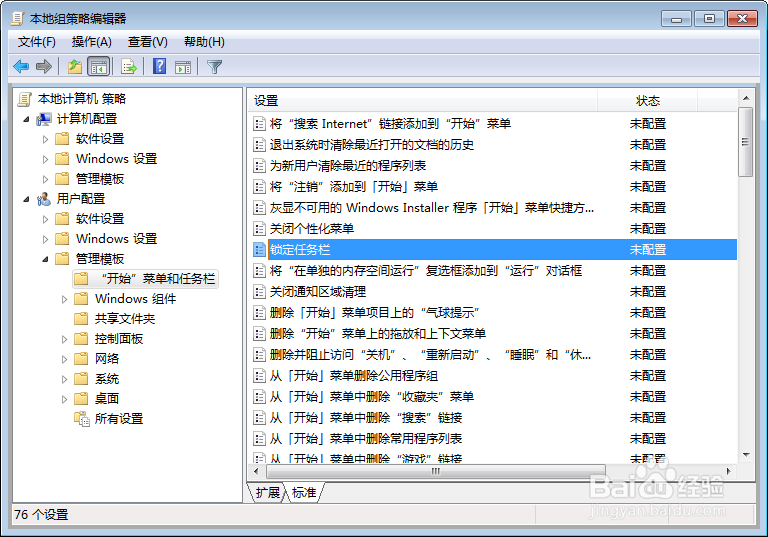Click the 计算机配置 computer icon
Image resolution: width=768 pixels, height=537 pixels.
[44, 119]
